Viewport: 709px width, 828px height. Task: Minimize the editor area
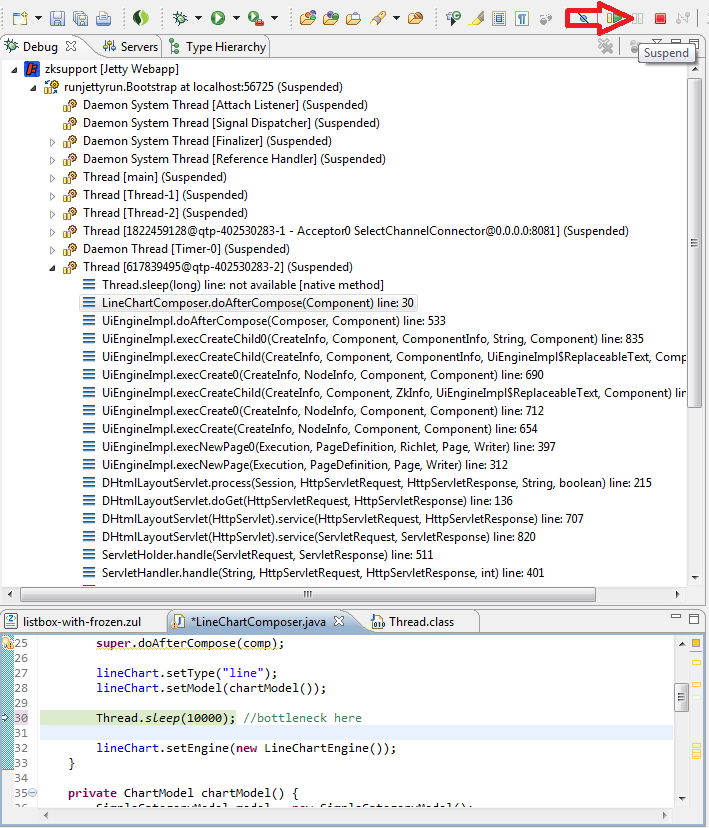[676, 616]
